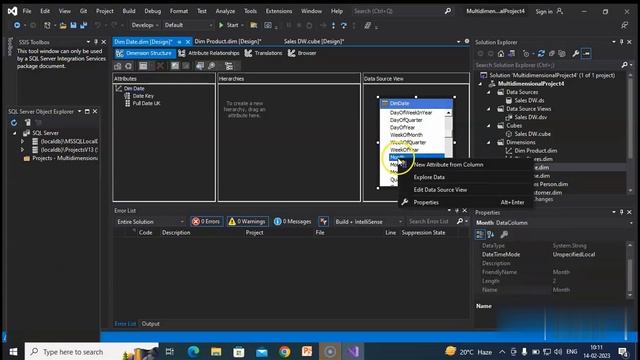The width and height of the screenshot is (640, 360).
Task: Toggle the 0 Messages filter
Action: (x=293, y=221)
